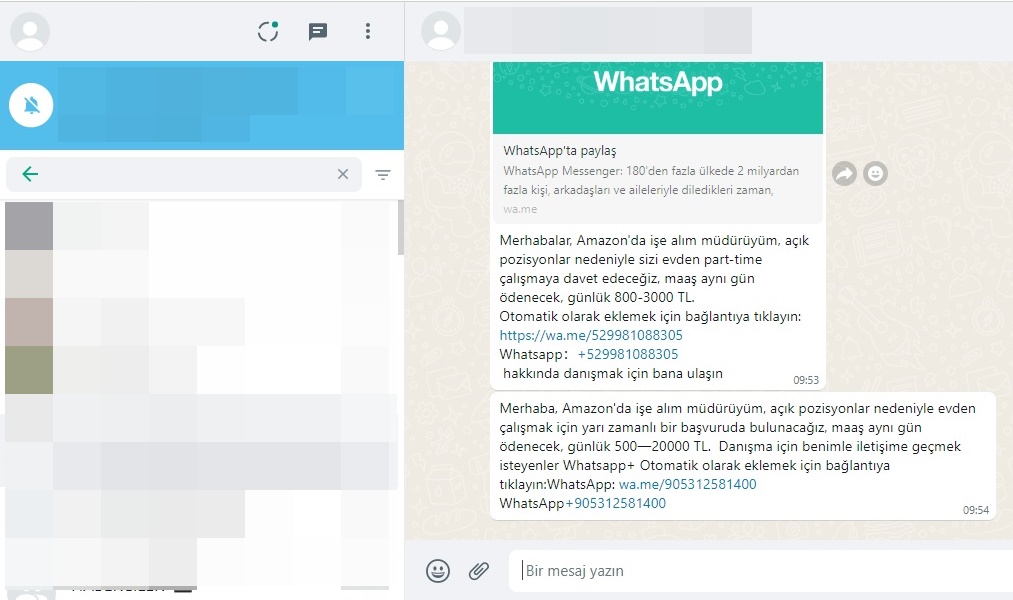Clear the search with the X icon
1013x600 pixels.
click(343, 174)
